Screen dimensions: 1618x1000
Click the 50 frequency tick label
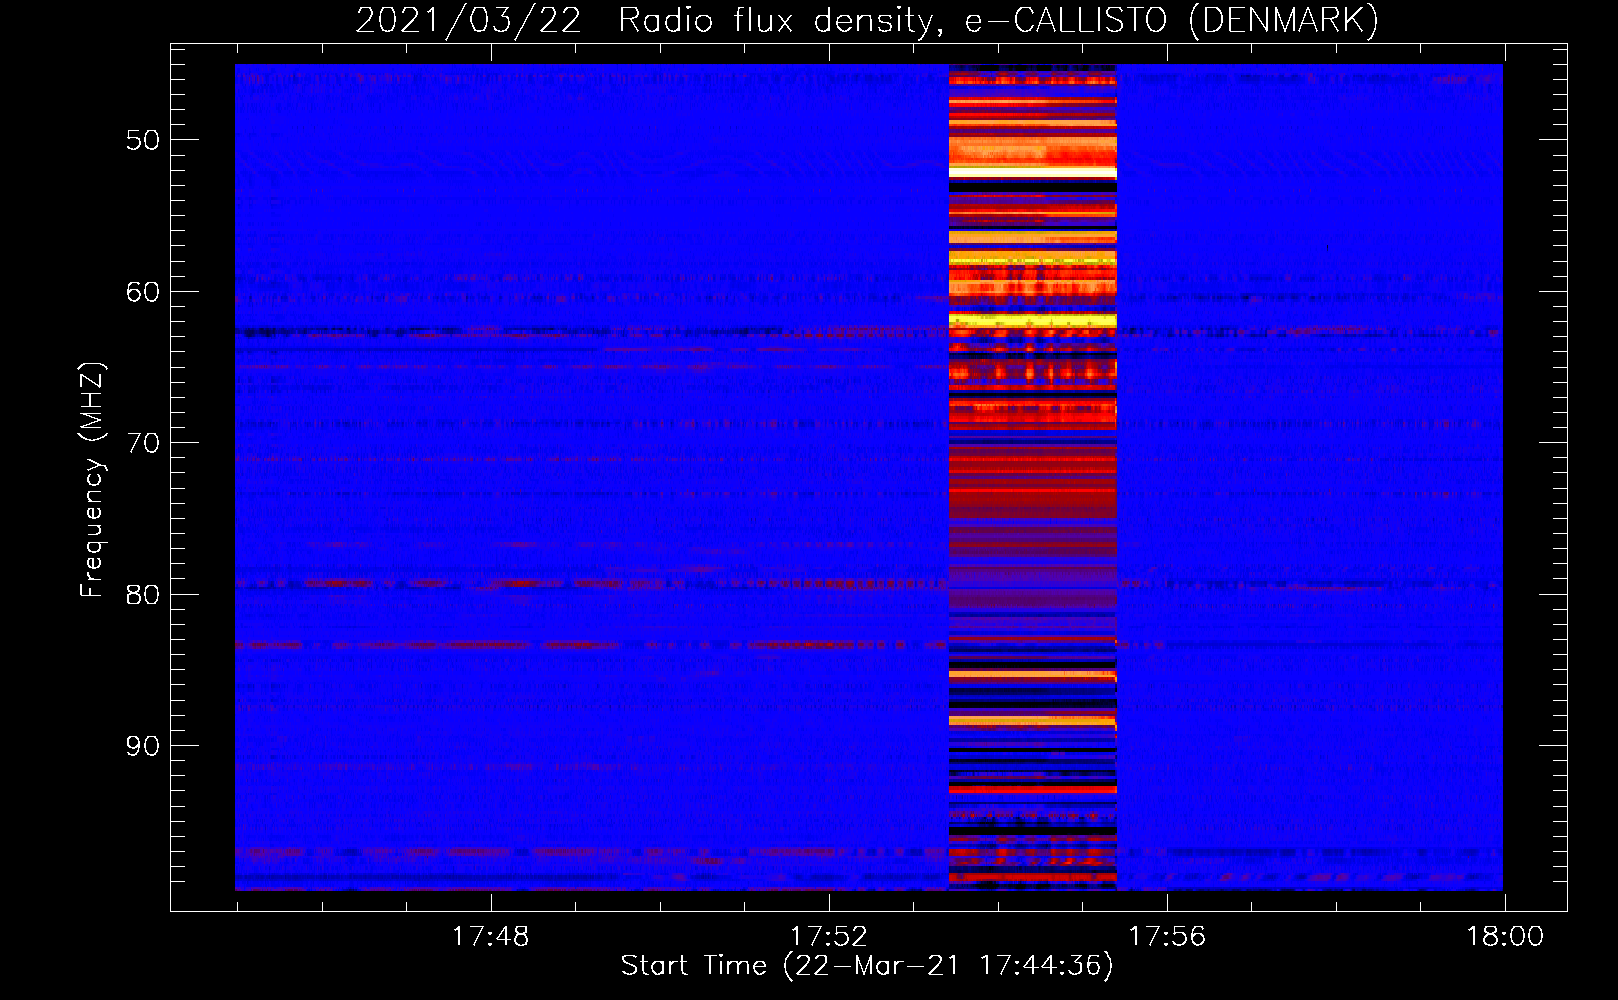tap(143, 140)
